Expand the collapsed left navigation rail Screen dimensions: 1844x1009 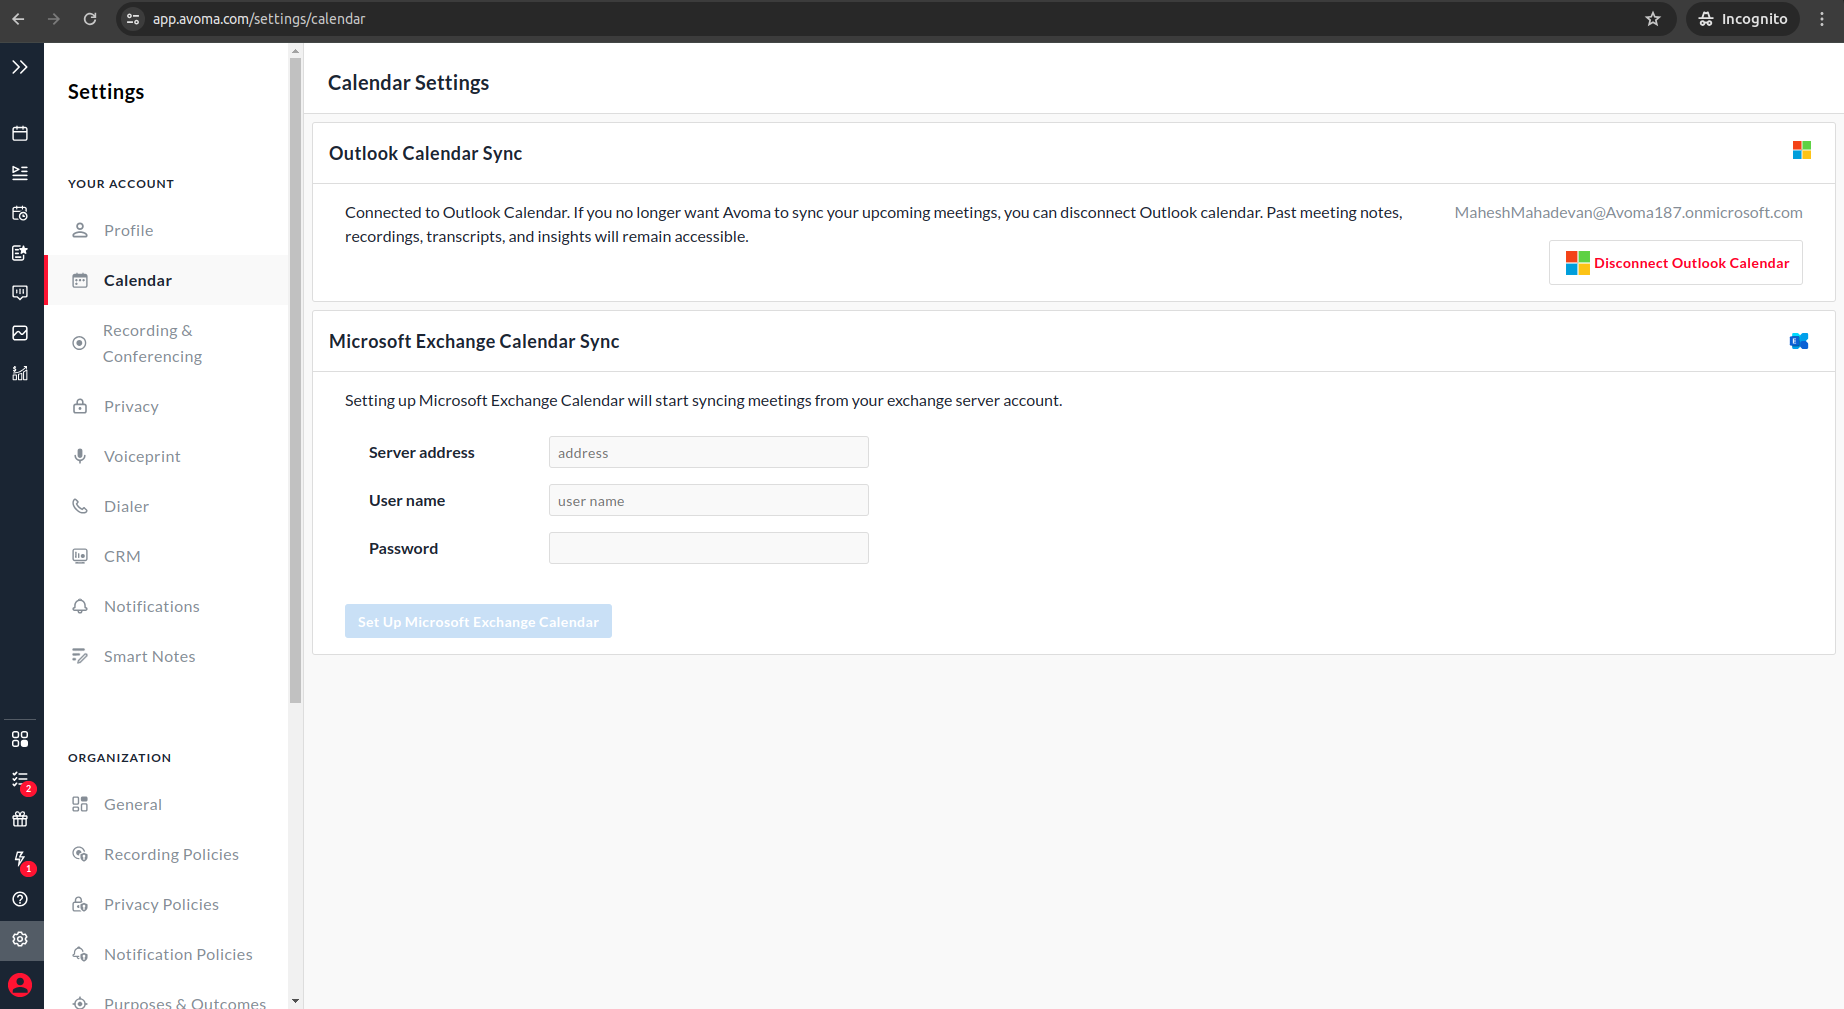click(19, 67)
